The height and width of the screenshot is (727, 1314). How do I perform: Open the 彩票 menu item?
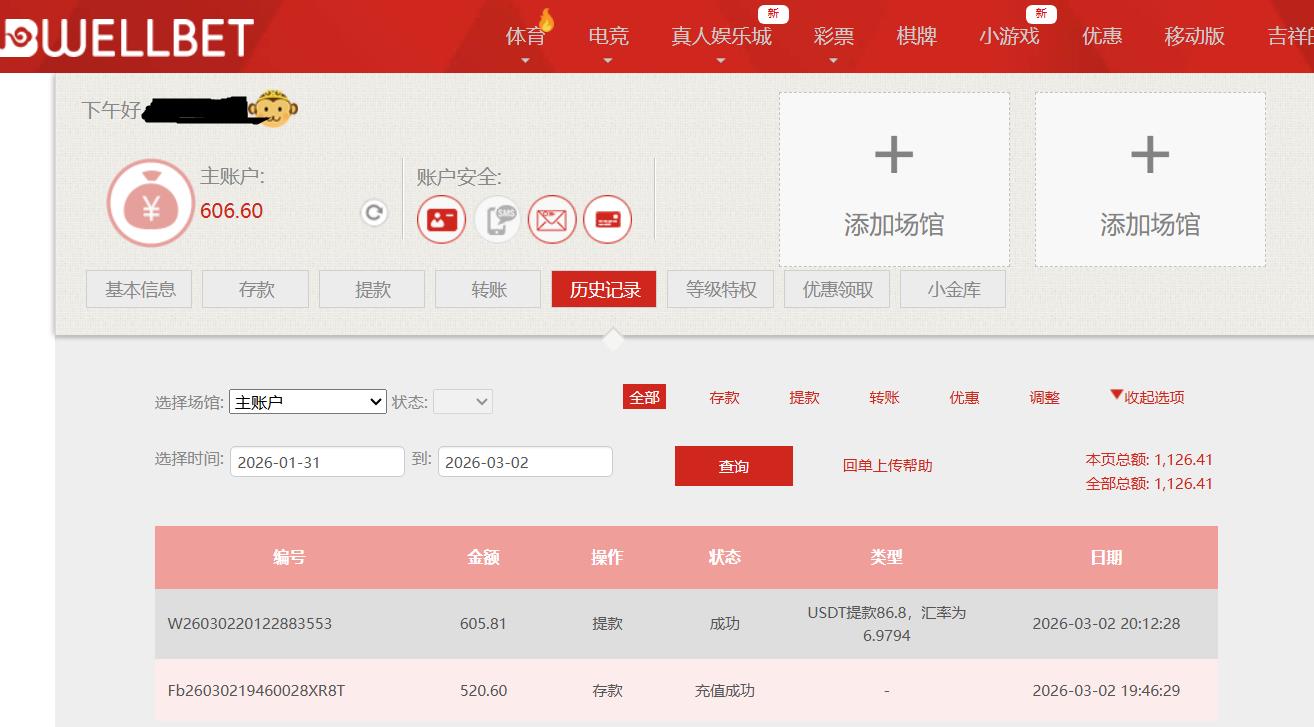(833, 35)
